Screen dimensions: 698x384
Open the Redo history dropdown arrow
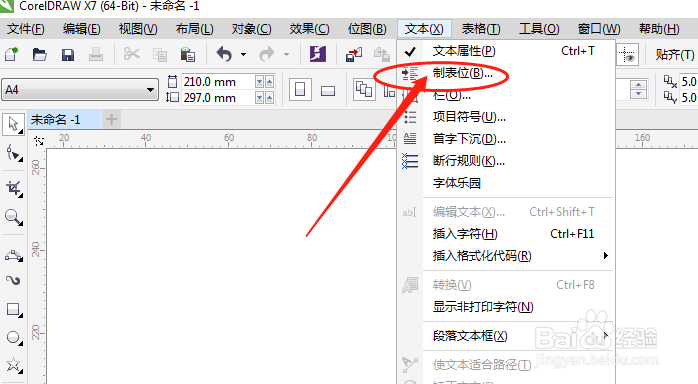(286, 55)
